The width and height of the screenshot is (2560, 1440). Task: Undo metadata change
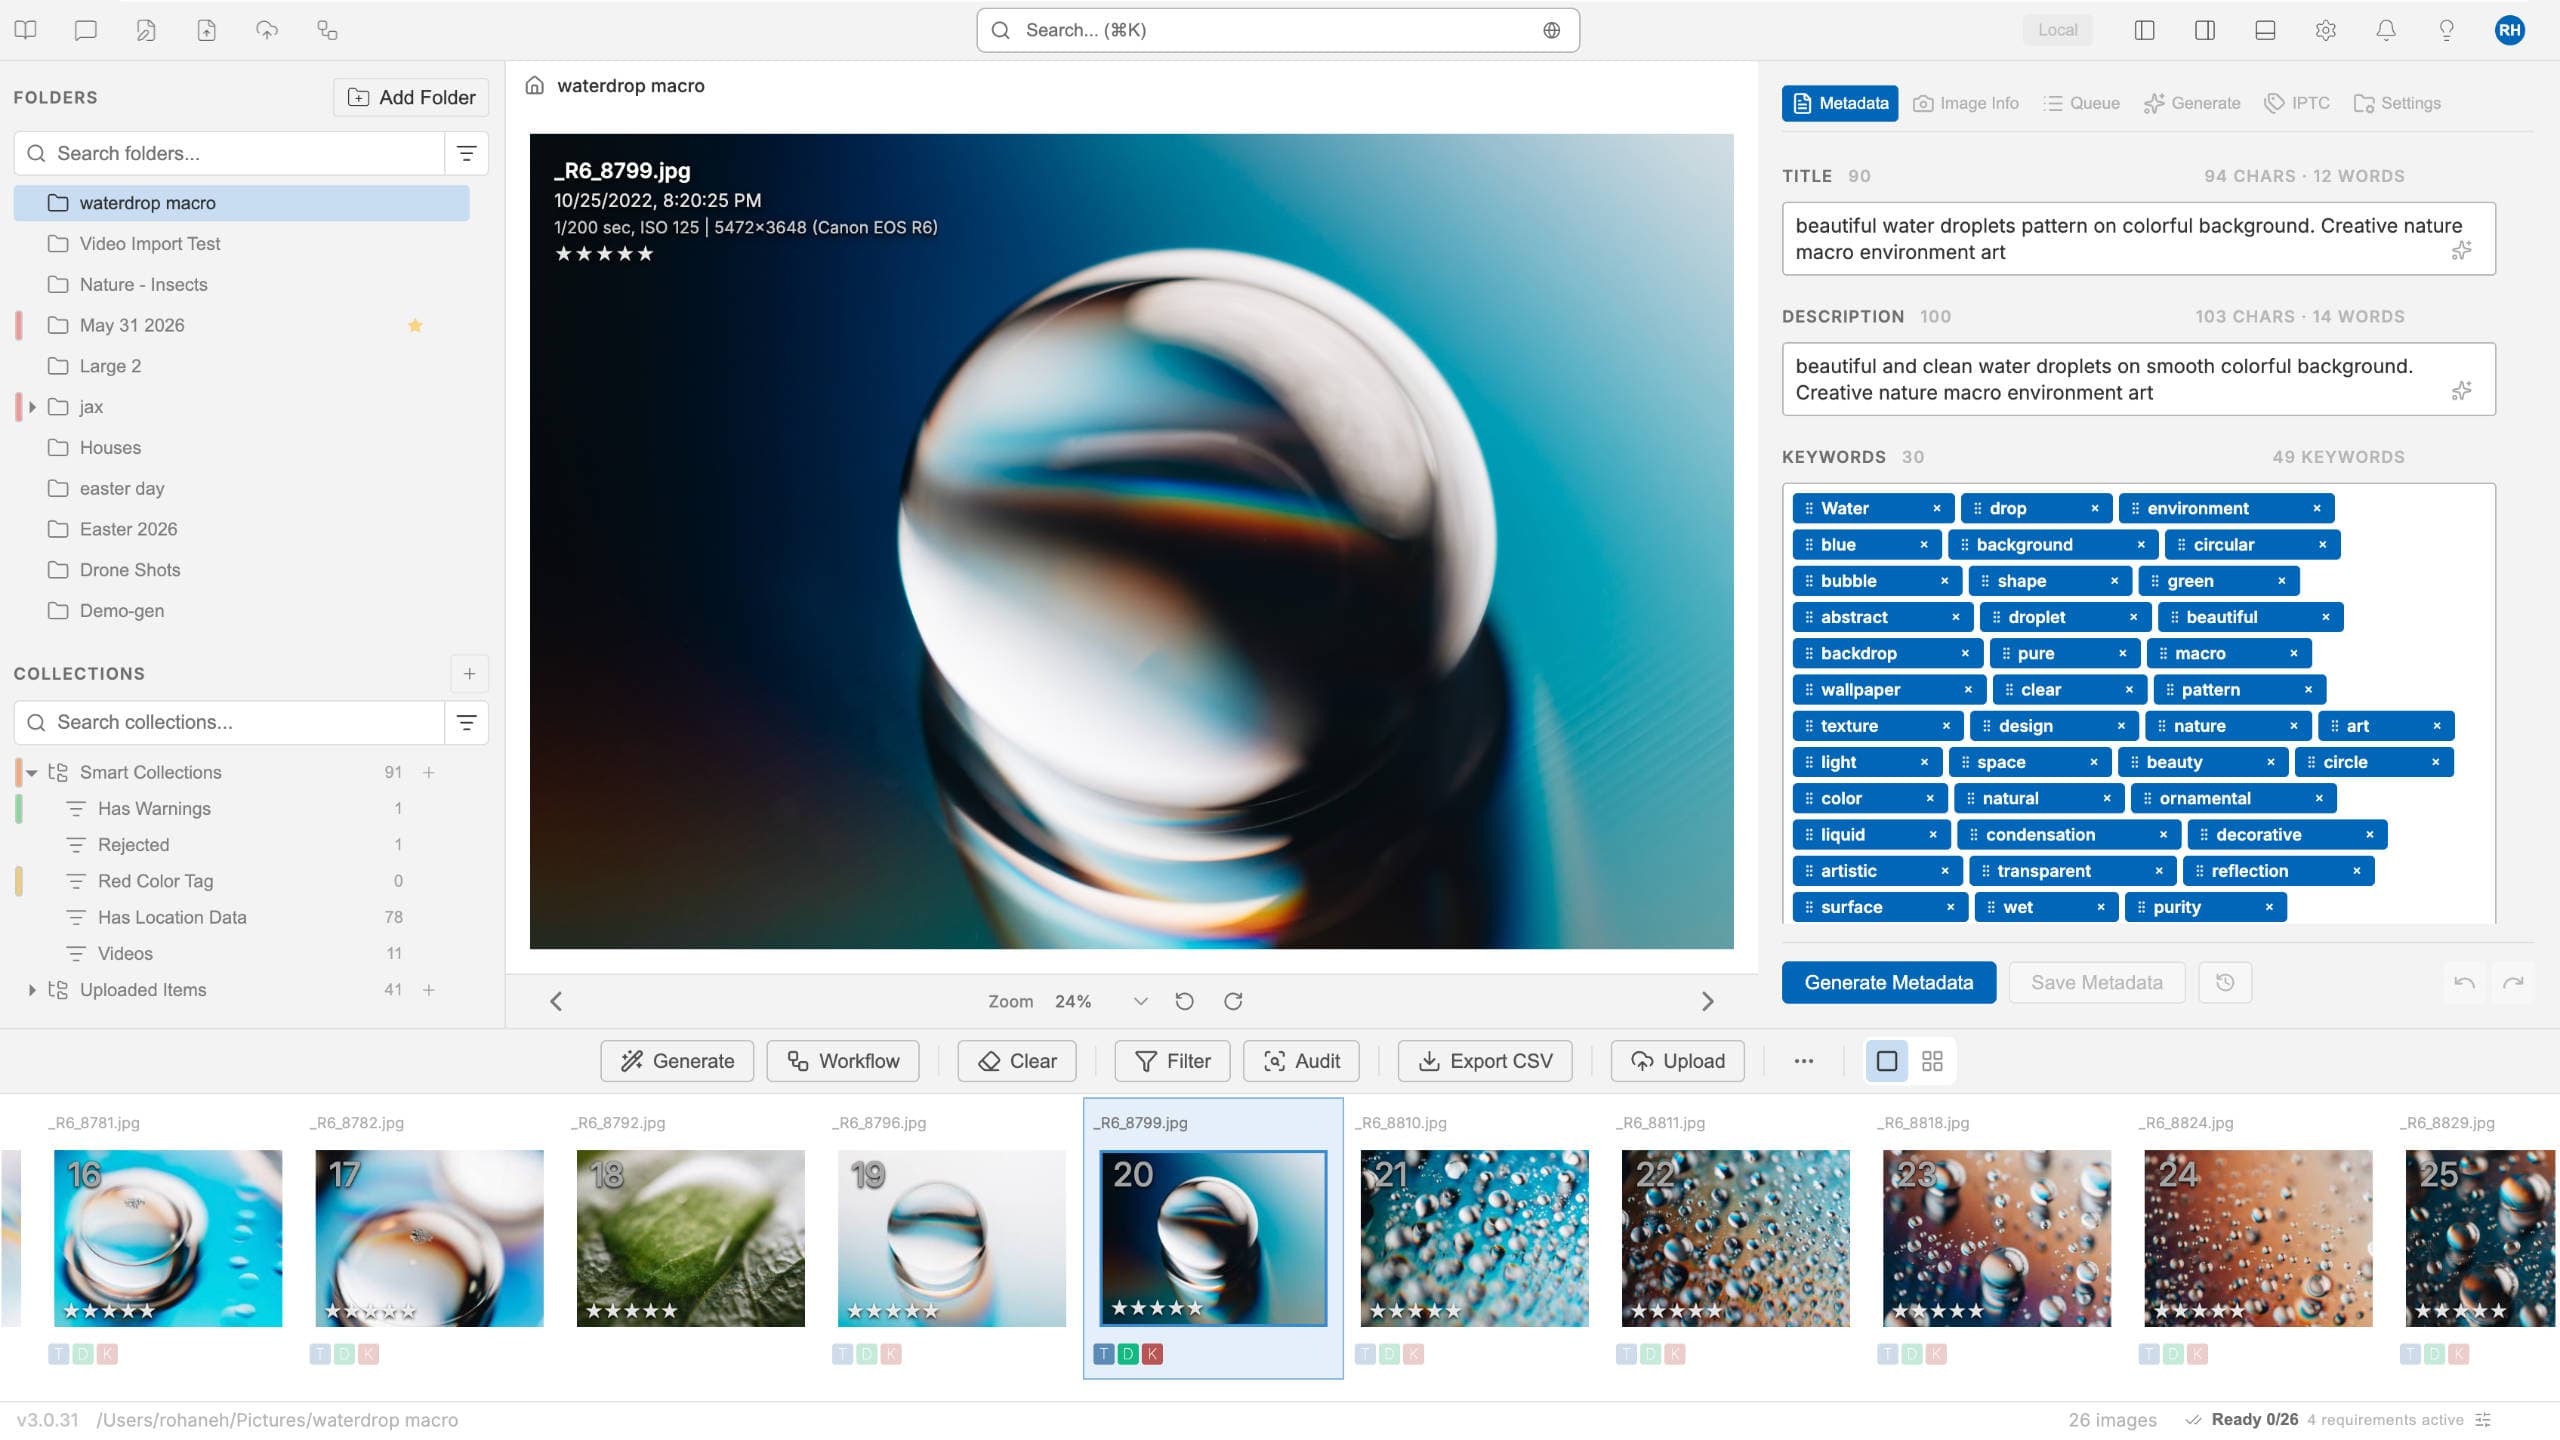point(2464,982)
